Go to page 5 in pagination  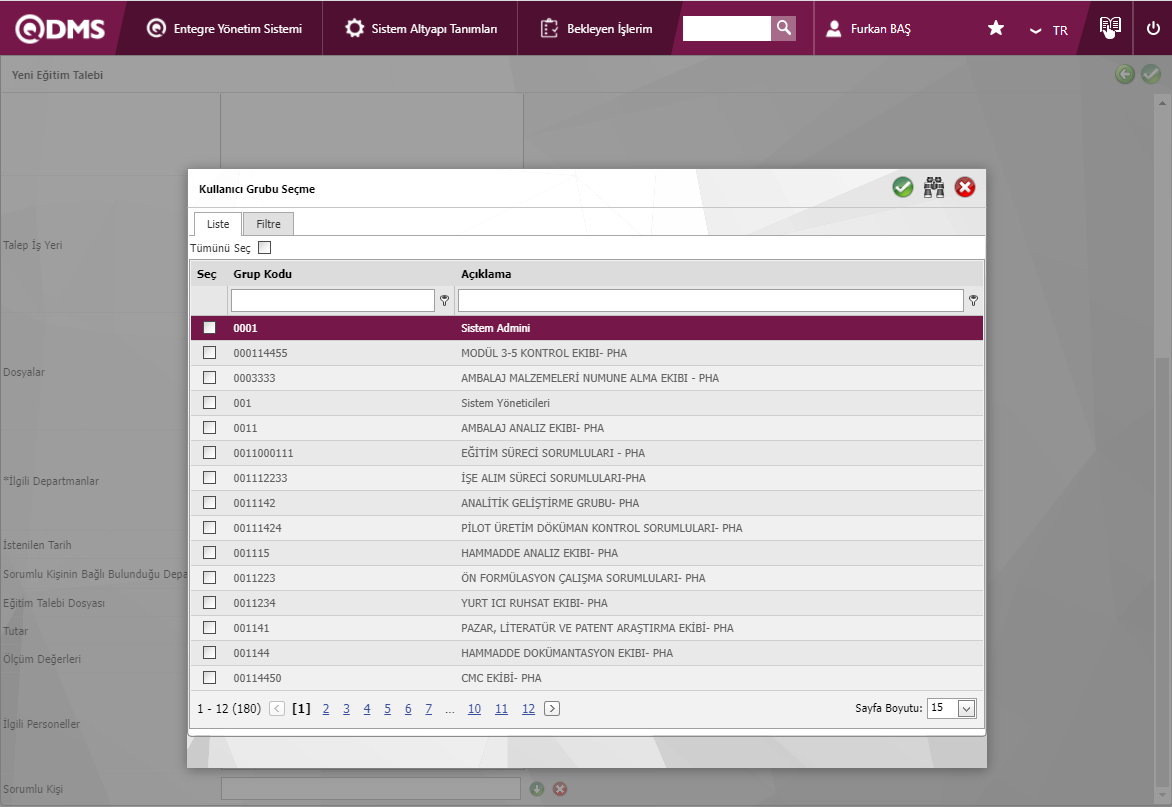click(x=388, y=709)
